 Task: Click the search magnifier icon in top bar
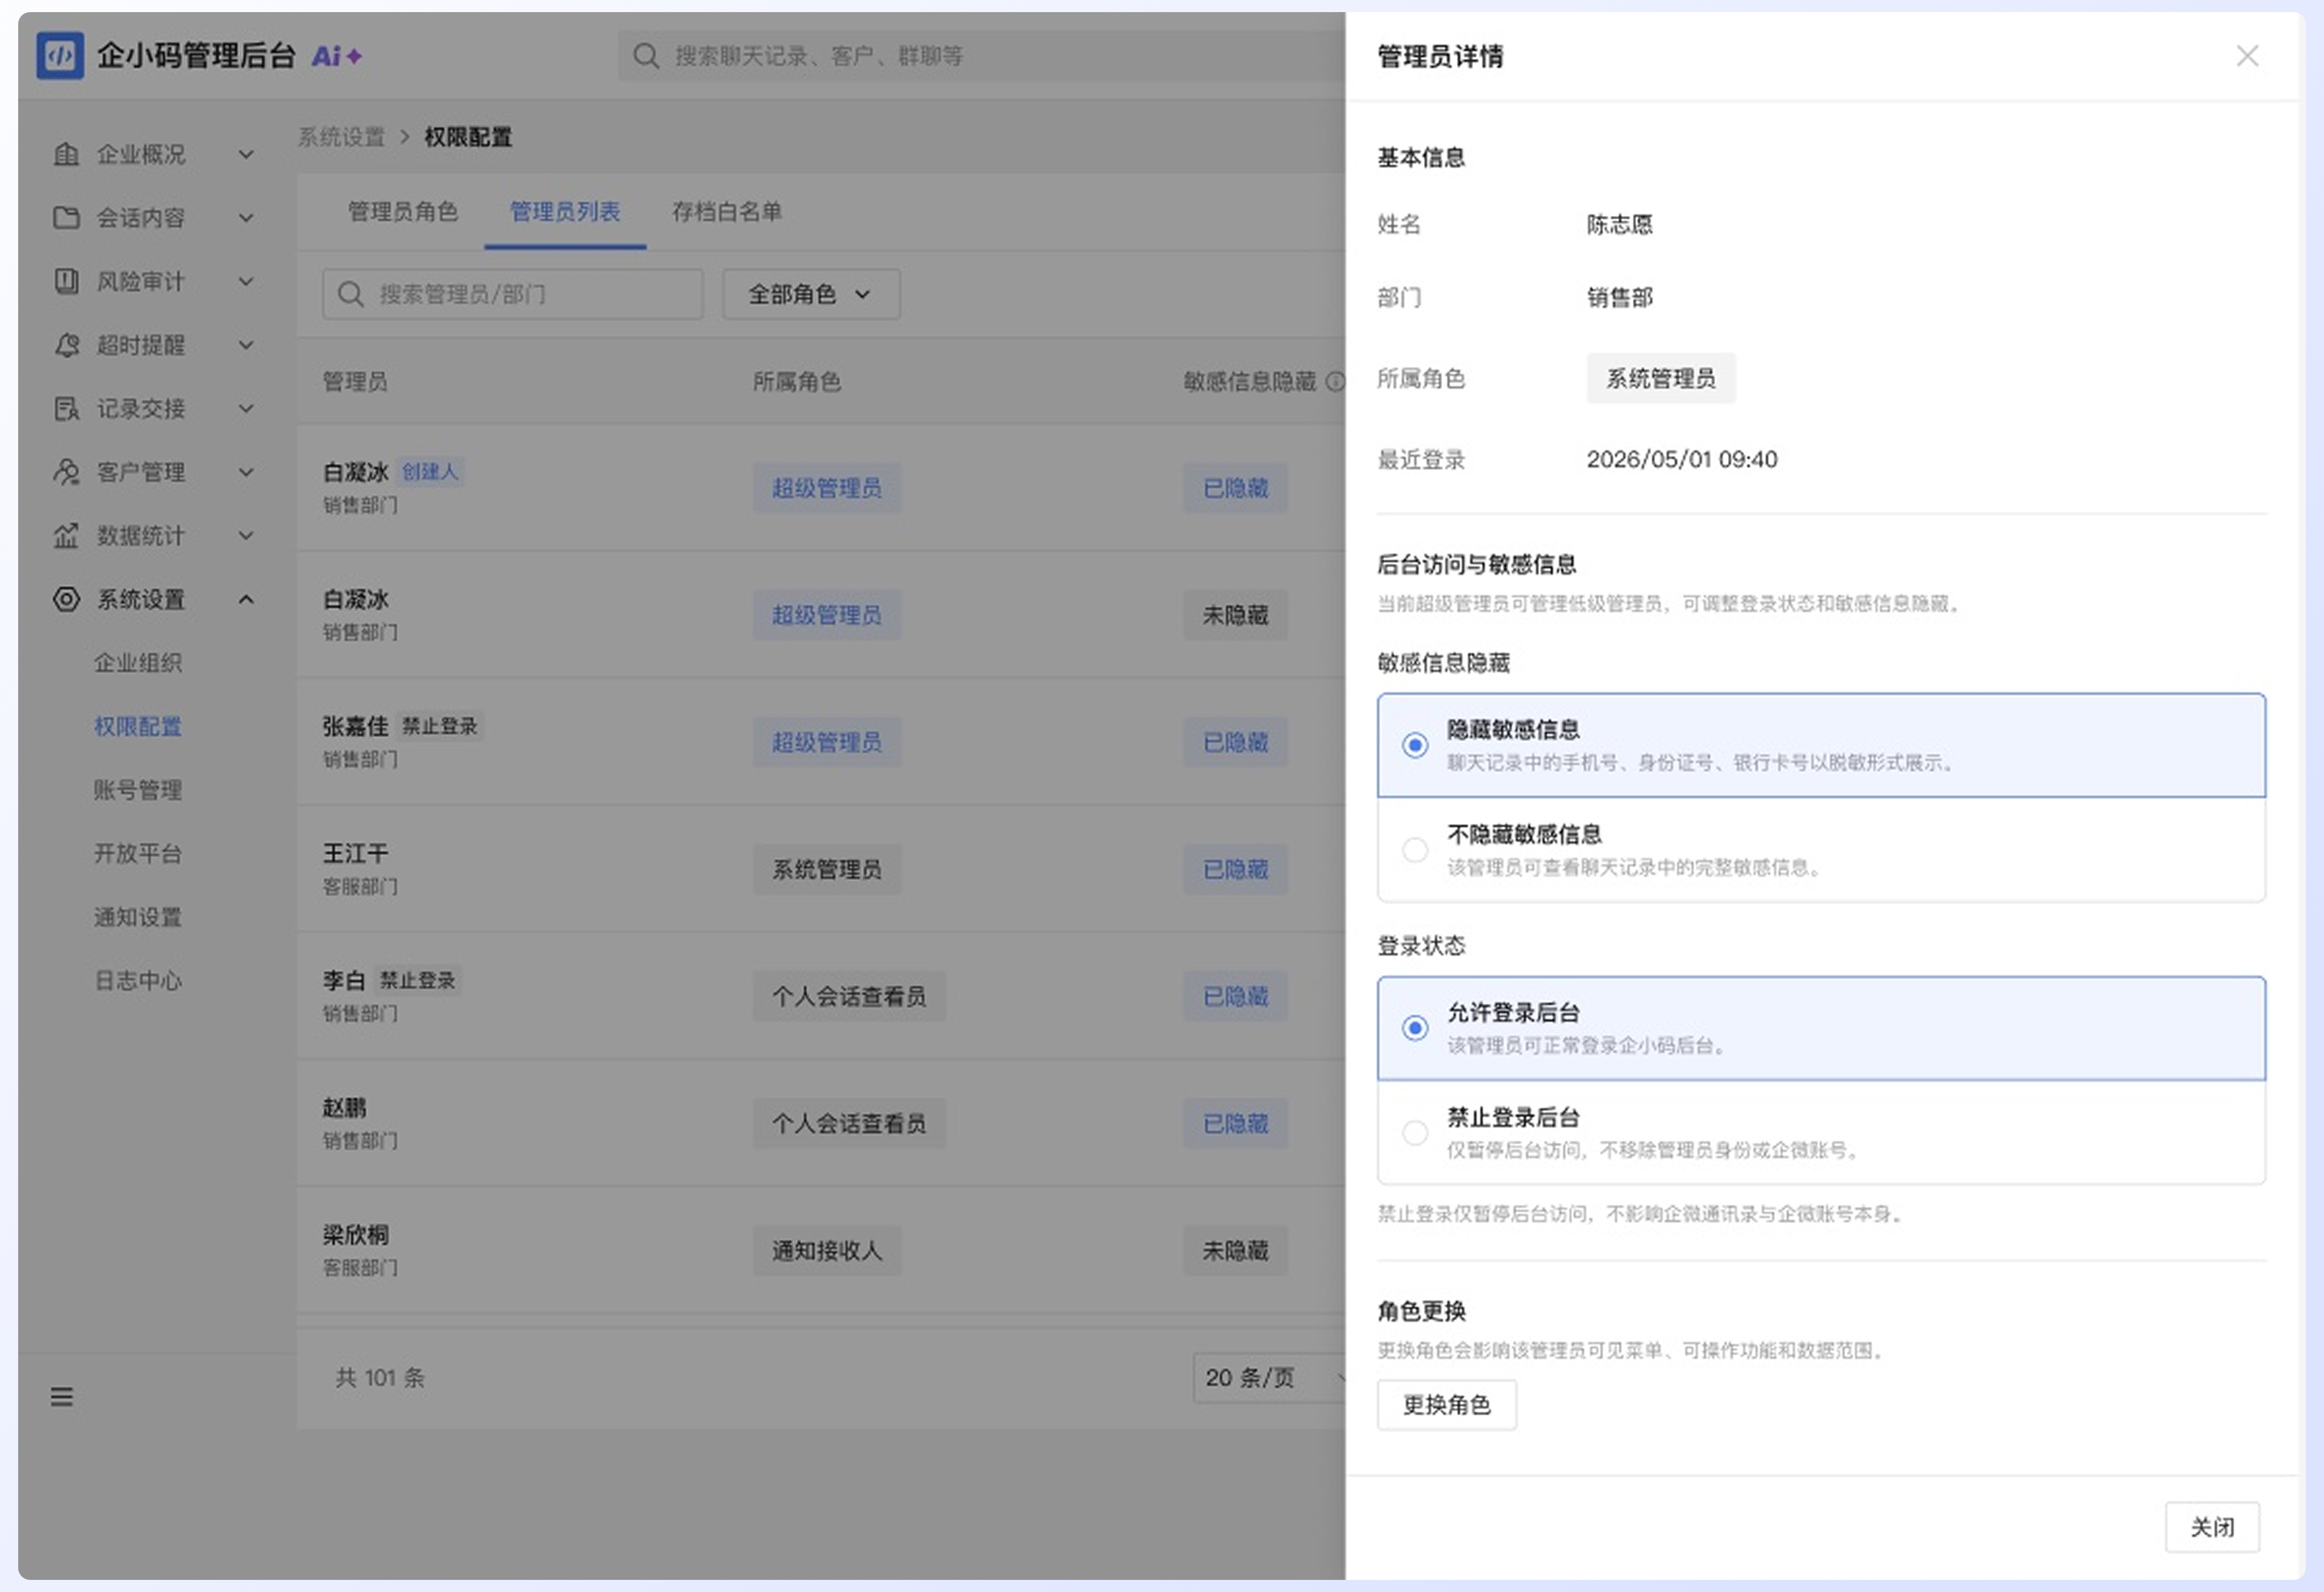pos(646,56)
